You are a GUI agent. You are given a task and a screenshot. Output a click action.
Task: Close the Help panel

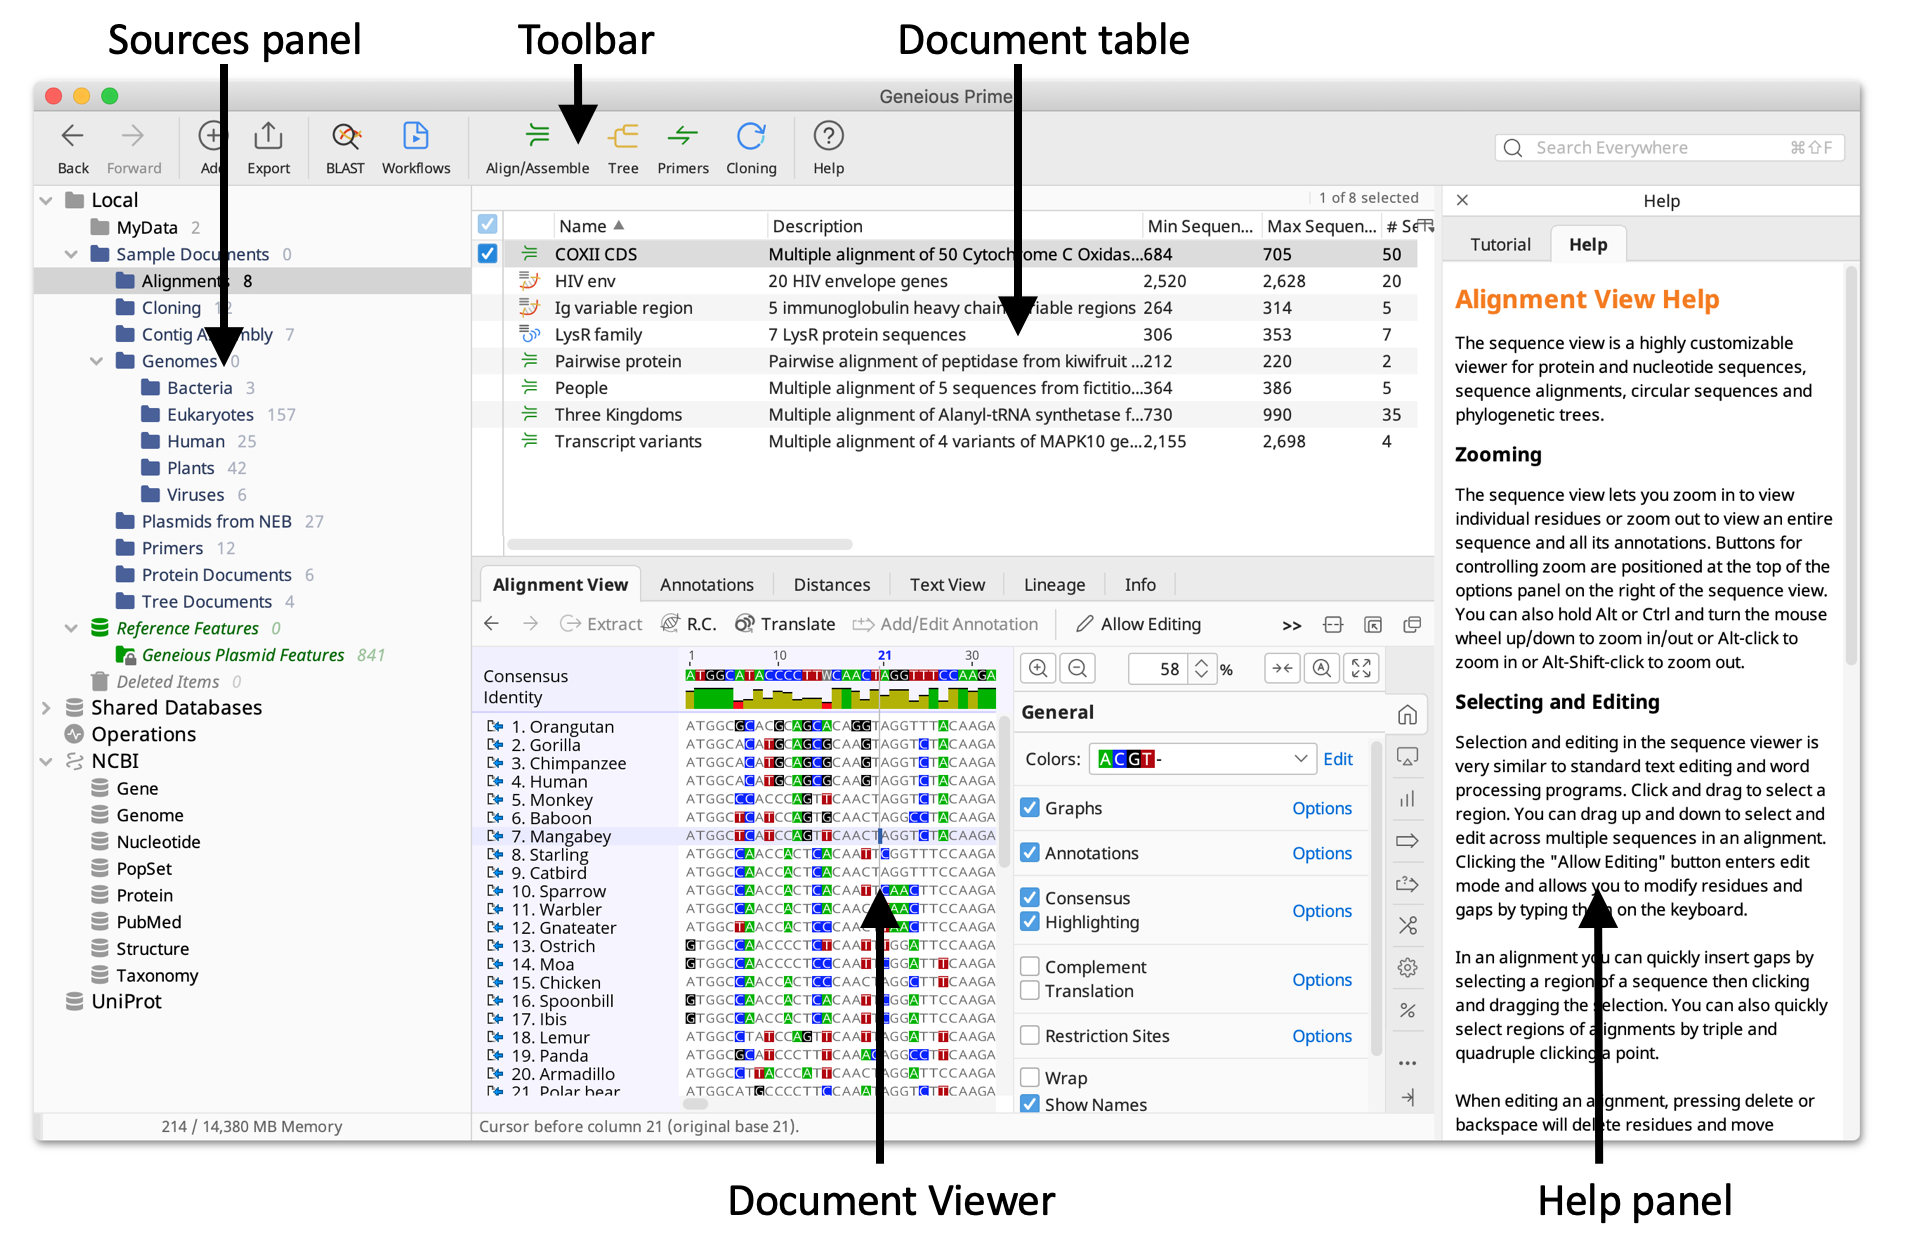tap(1462, 200)
